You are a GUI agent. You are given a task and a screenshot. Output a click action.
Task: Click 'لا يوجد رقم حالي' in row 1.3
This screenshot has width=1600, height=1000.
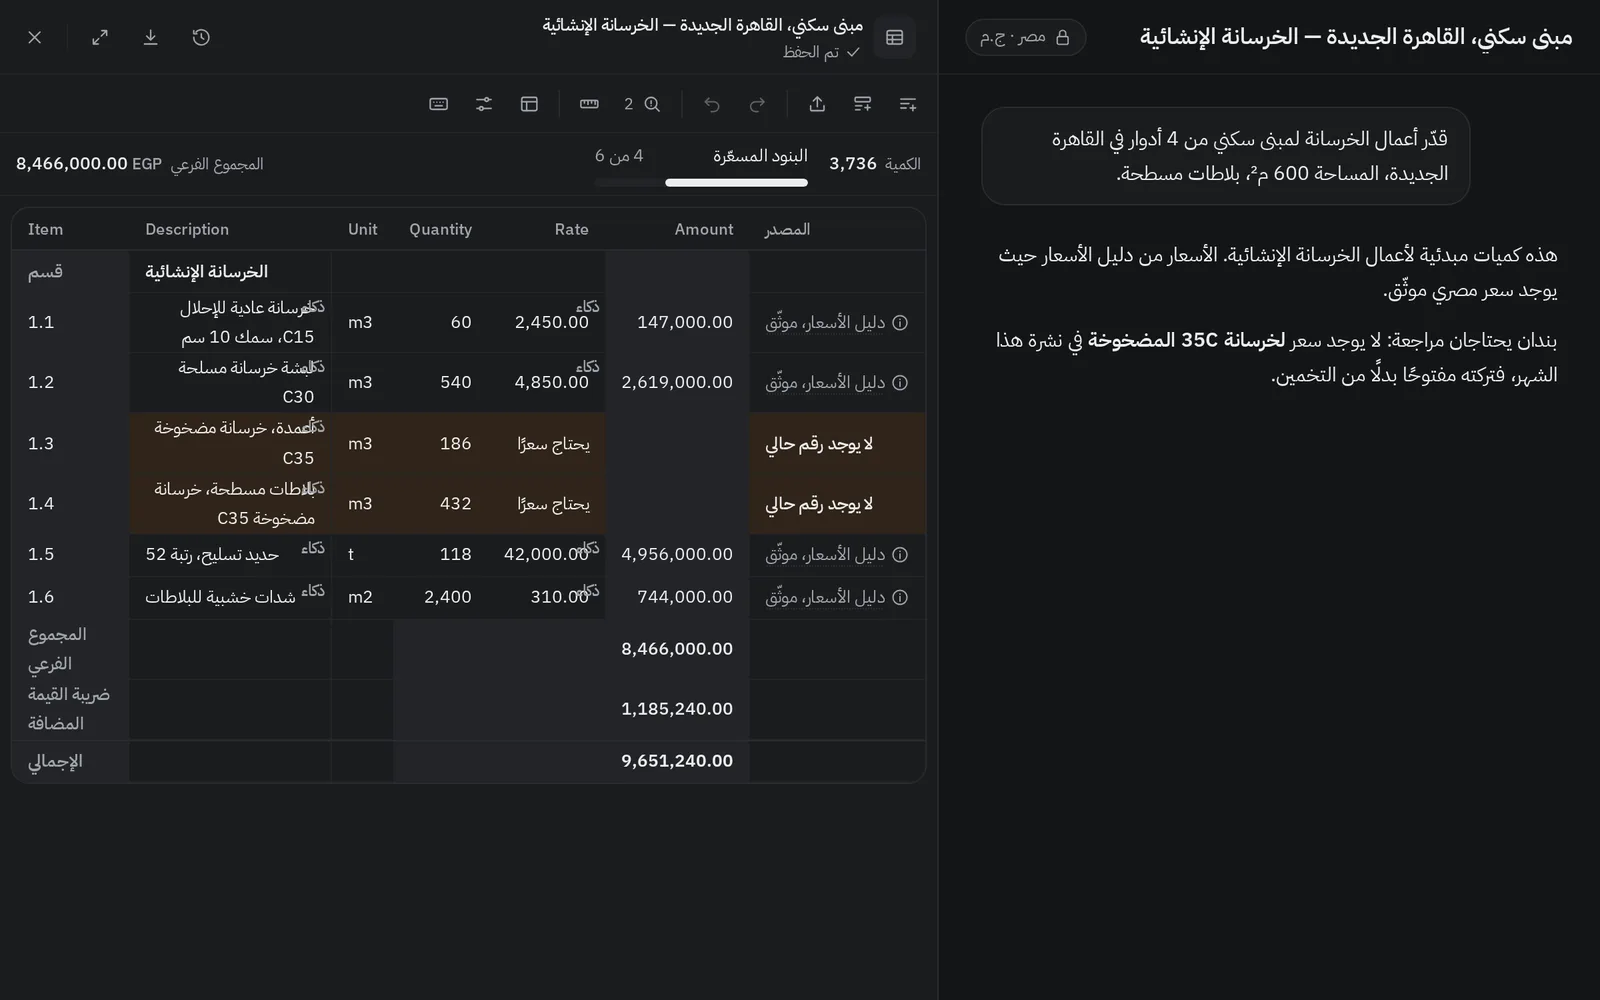[819, 444]
